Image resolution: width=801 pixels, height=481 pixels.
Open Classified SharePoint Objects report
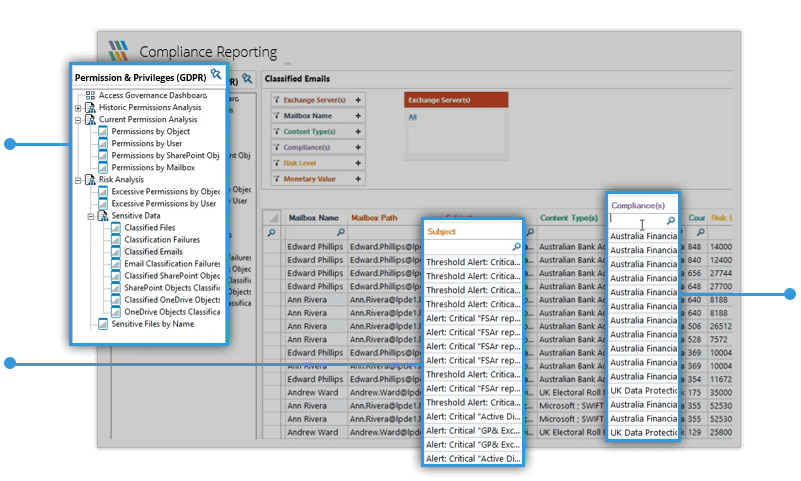click(x=172, y=276)
